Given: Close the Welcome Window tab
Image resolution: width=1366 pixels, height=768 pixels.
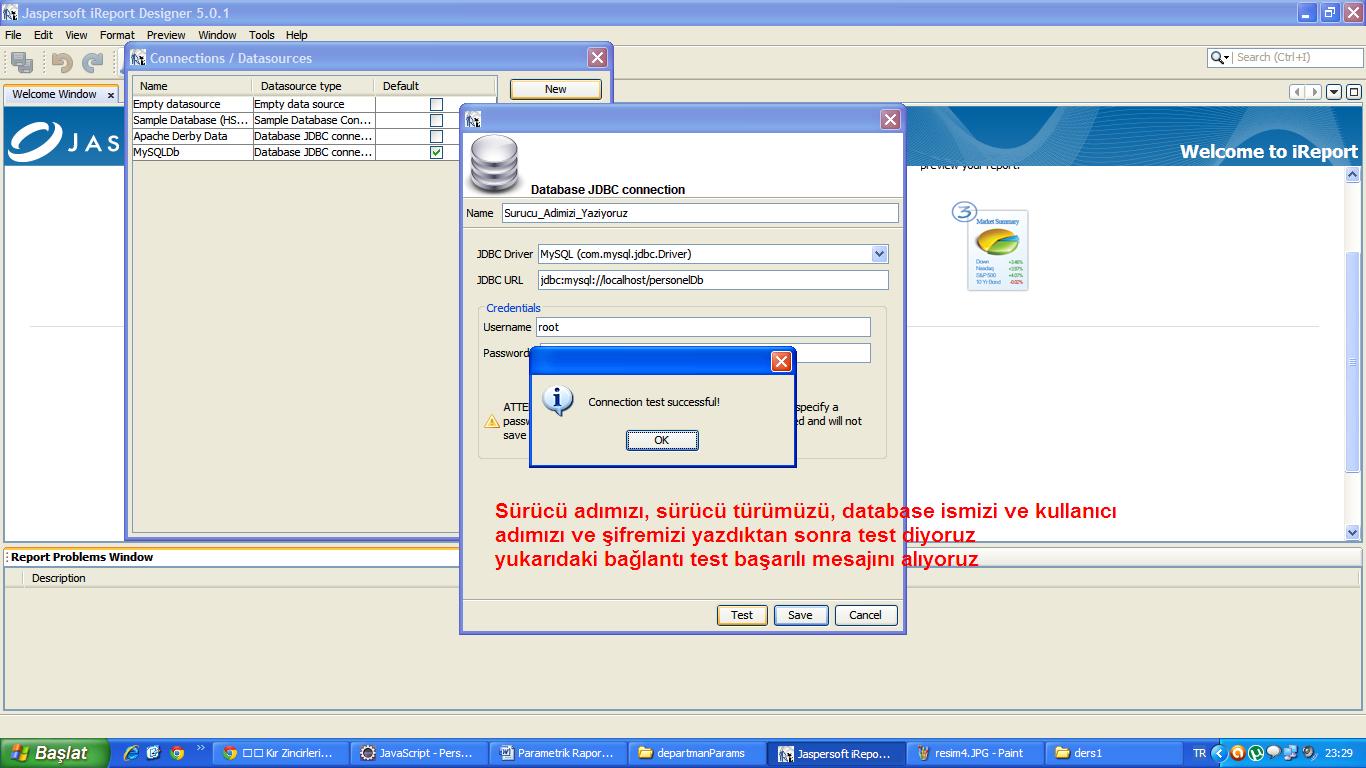Looking at the screenshot, I should tap(111, 95).
